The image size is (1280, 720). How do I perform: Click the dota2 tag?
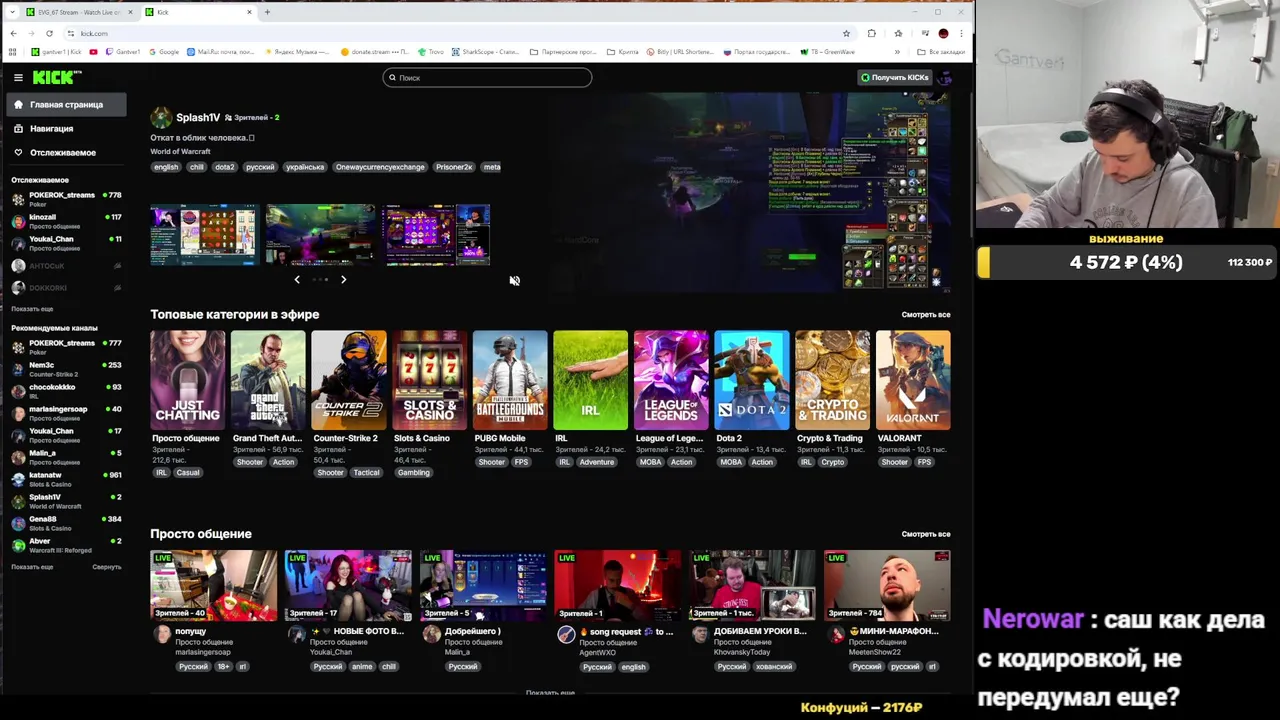[x=225, y=167]
